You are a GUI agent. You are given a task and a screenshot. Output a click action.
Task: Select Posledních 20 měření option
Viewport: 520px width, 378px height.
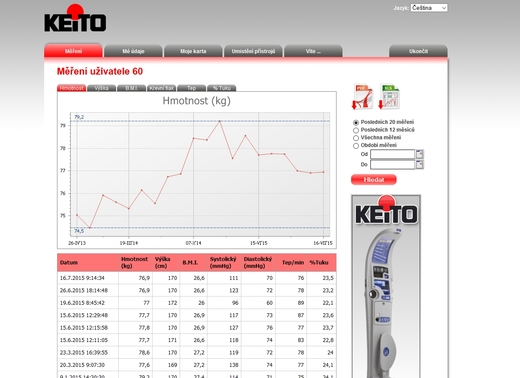coord(356,122)
